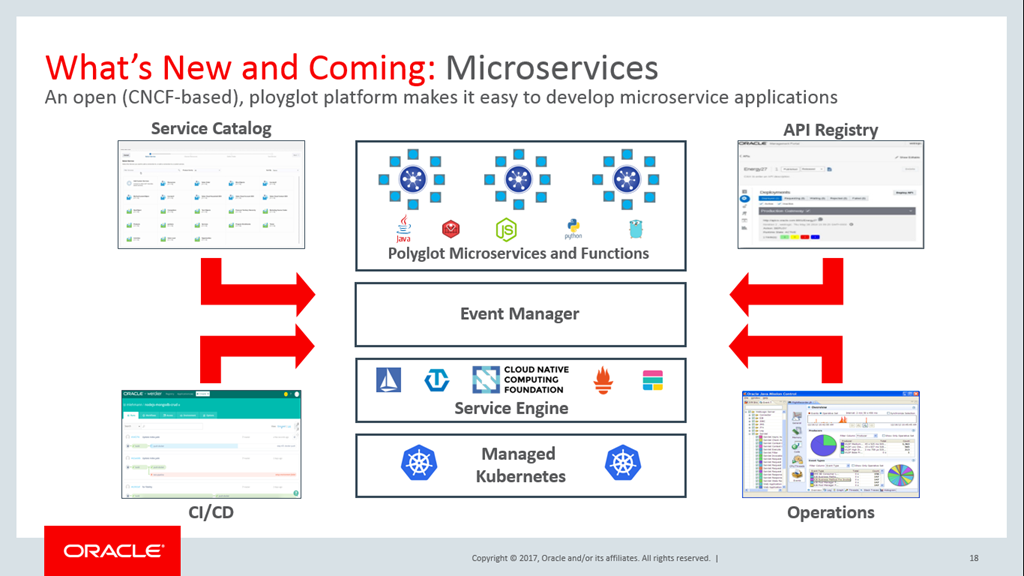Click the Polyglot Microservices and Functions label

[518, 254]
